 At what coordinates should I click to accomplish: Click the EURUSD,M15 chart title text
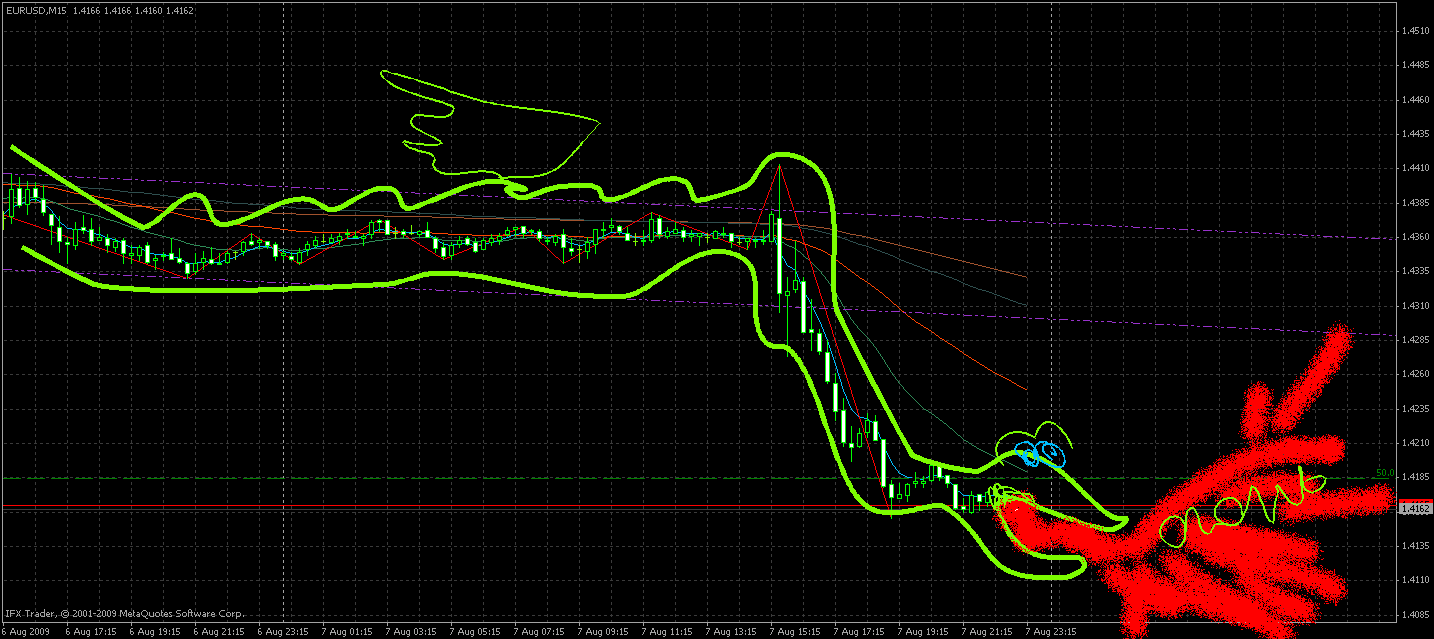(35, 10)
